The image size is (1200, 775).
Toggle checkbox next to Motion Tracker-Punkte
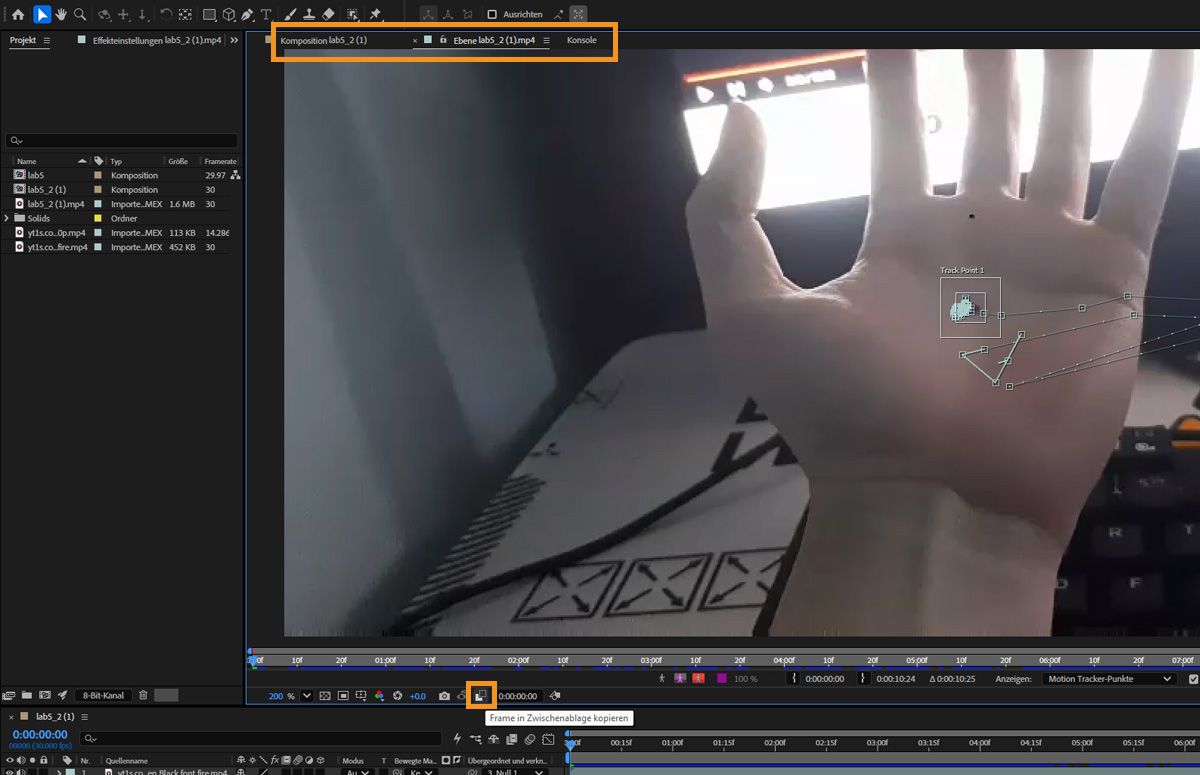coord(1193,679)
